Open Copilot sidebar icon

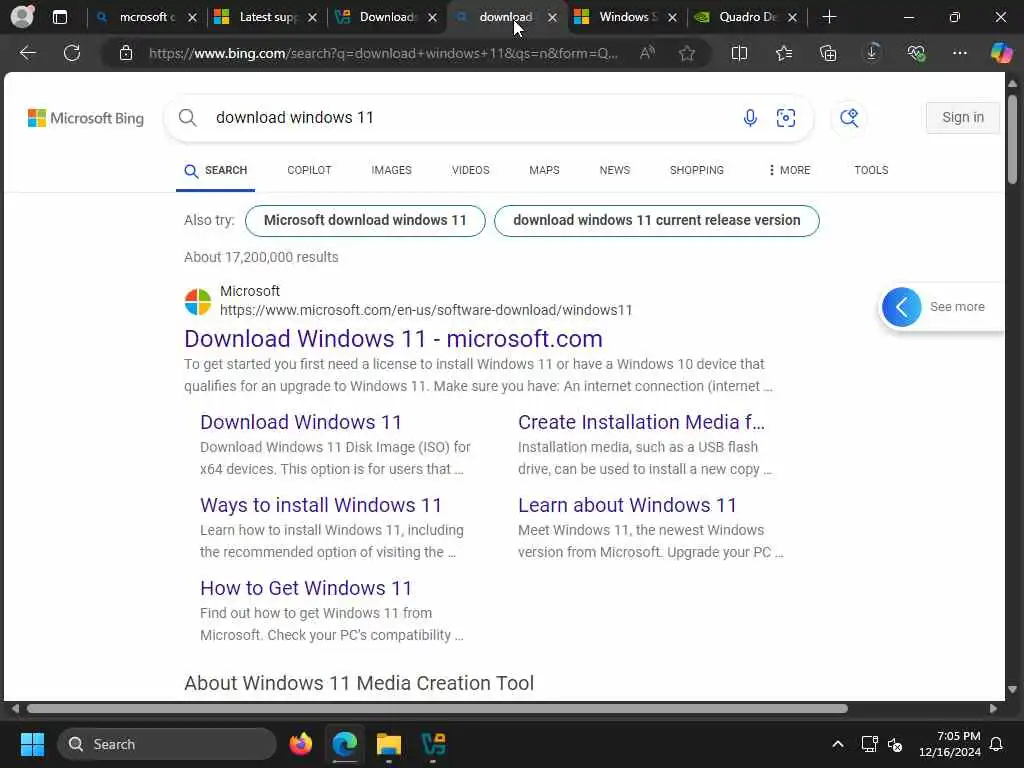(x=1001, y=53)
